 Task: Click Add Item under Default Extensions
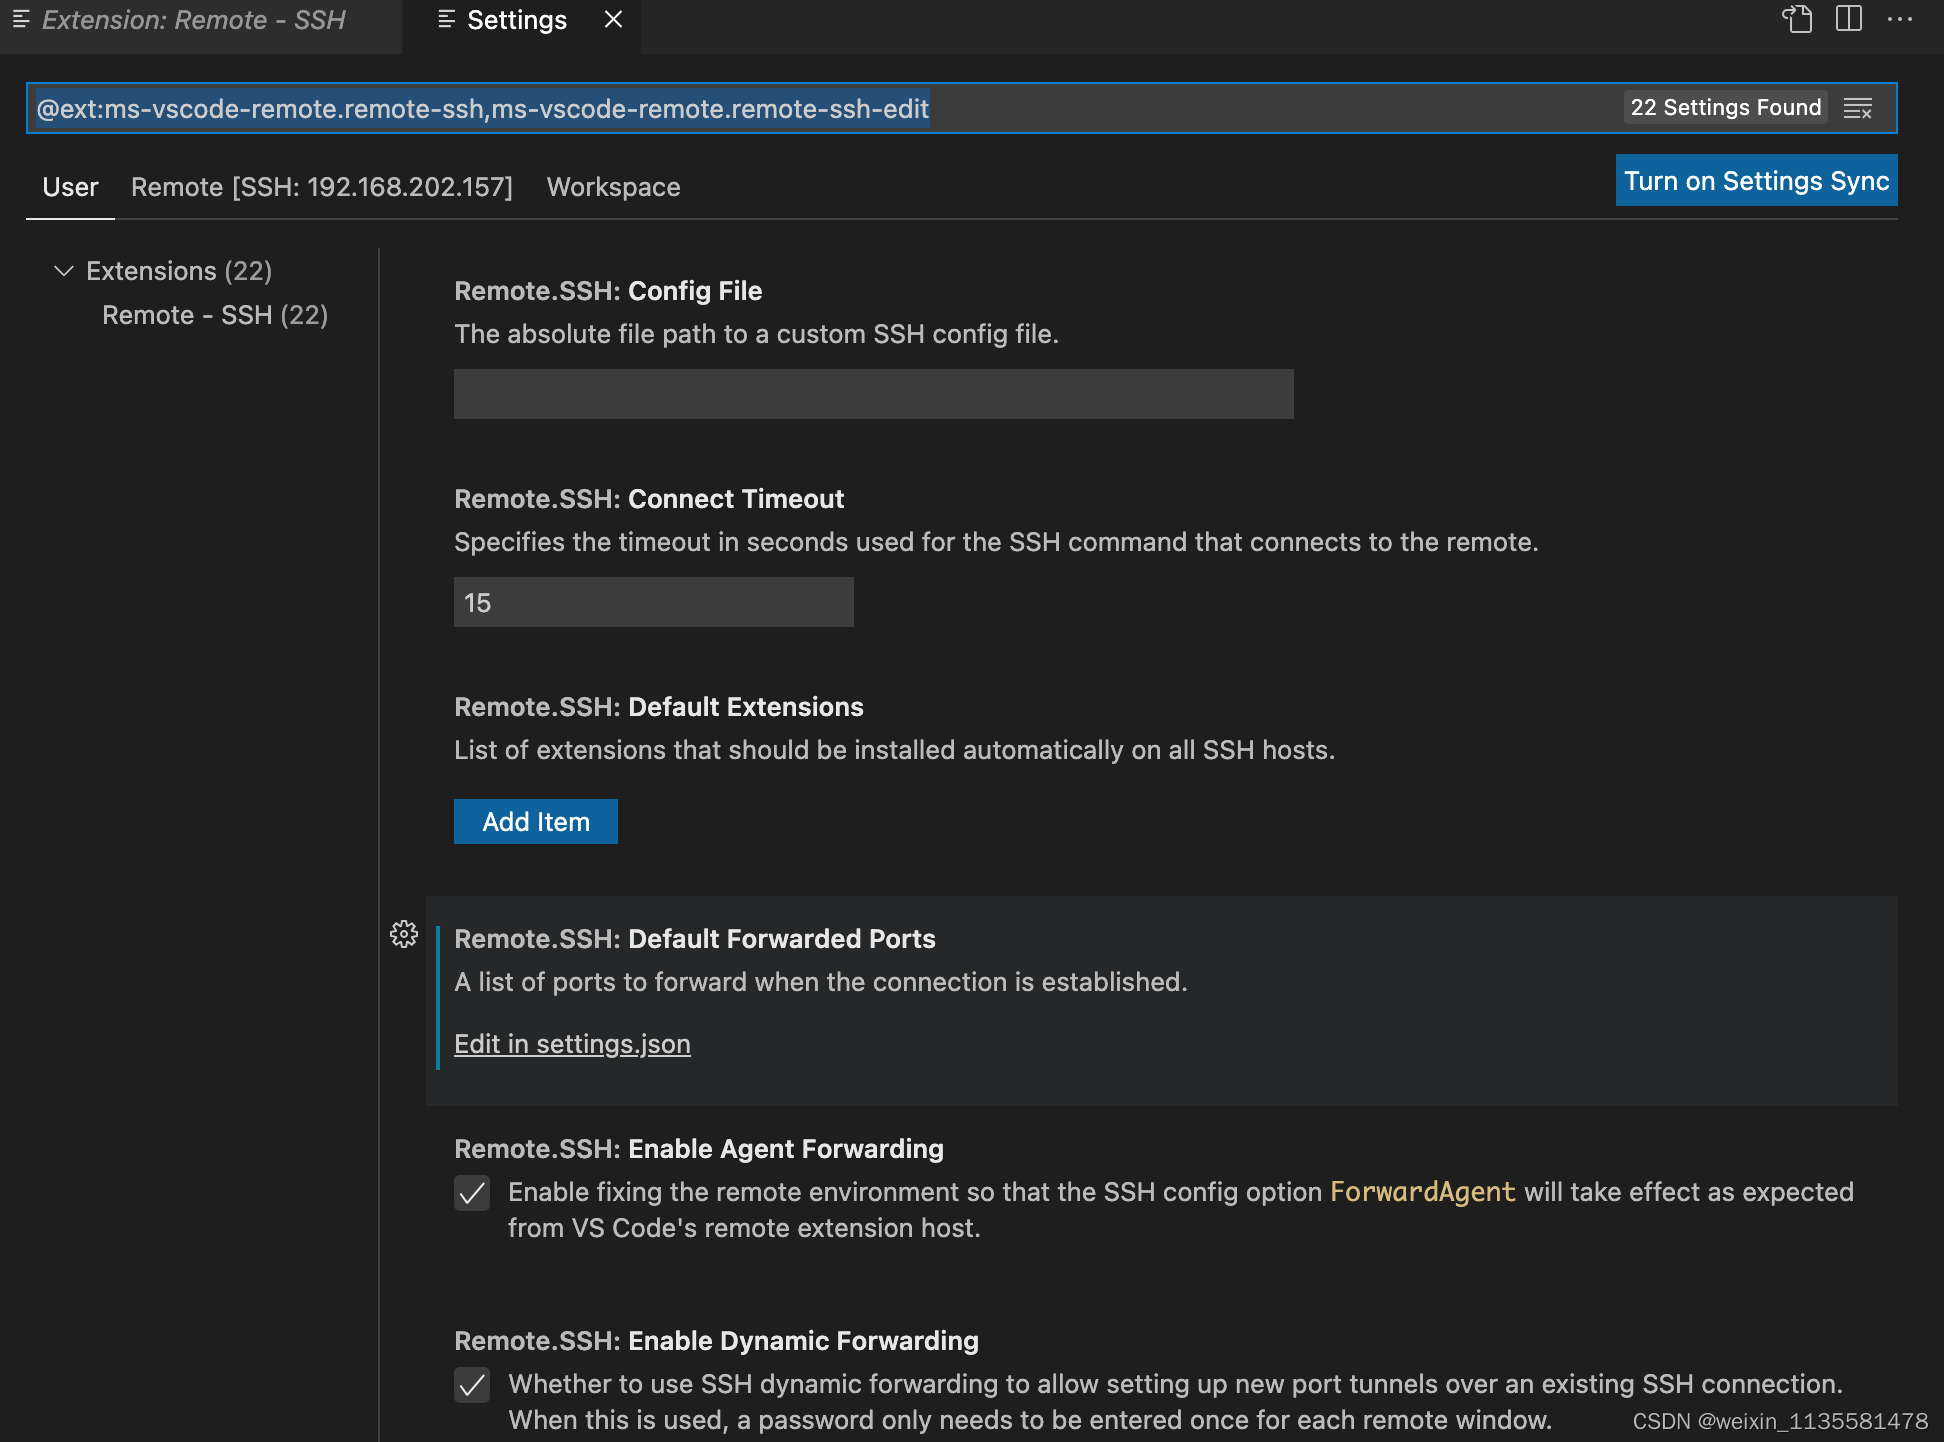[536, 822]
